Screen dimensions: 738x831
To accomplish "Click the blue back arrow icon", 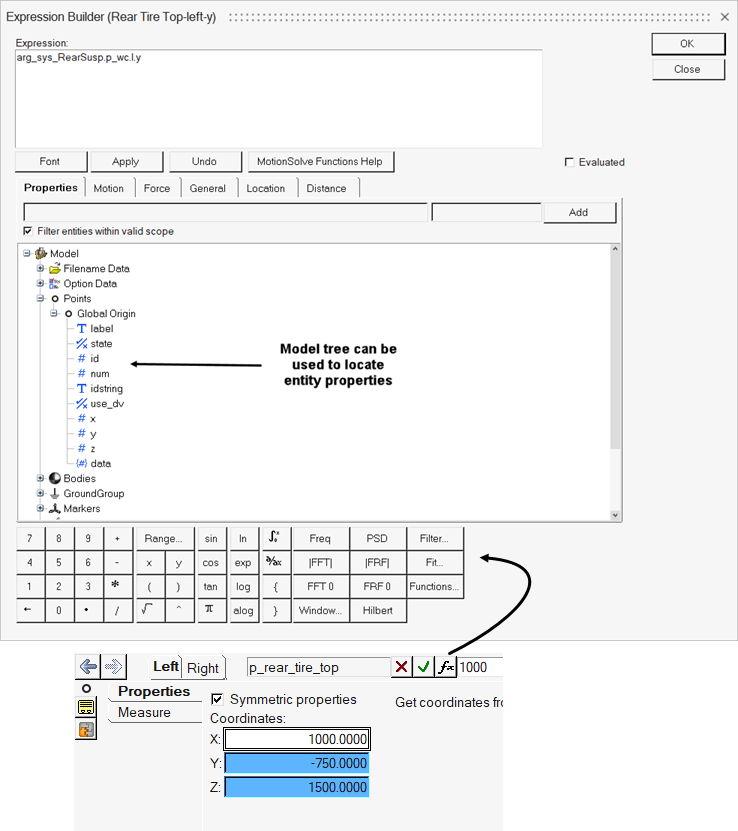I will (88, 667).
